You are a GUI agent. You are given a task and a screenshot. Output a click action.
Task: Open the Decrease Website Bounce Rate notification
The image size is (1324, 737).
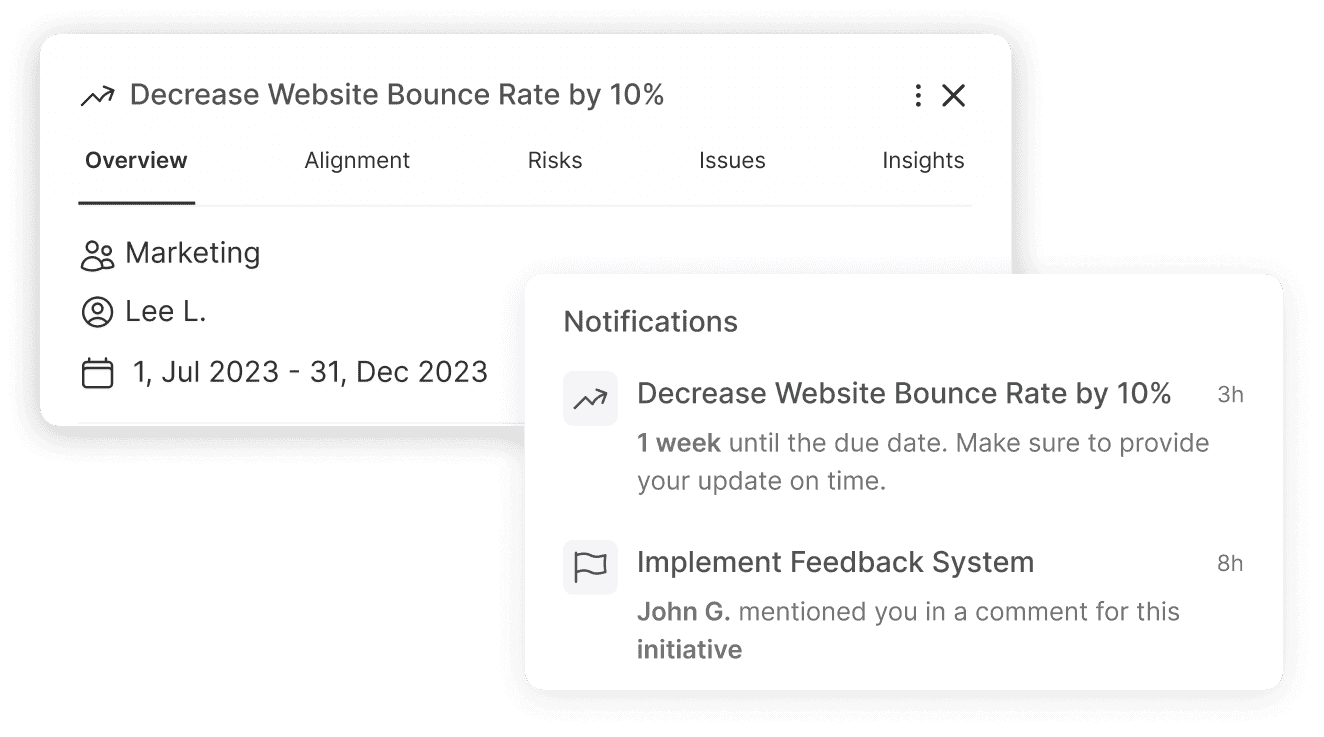pos(904,394)
